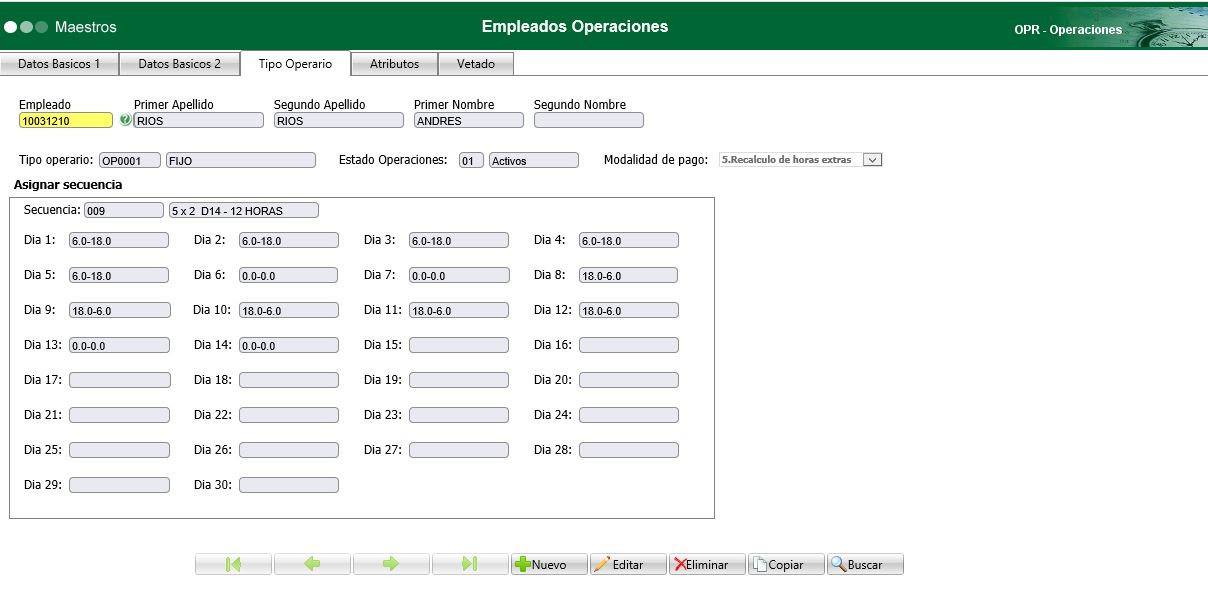Click the empty Dia 16 field

(x=629, y=345)
